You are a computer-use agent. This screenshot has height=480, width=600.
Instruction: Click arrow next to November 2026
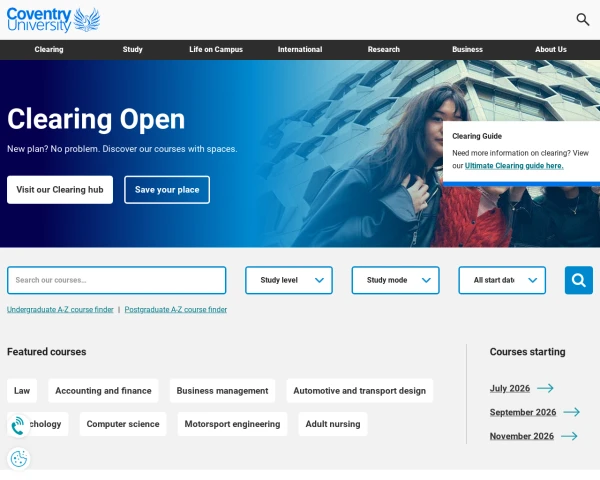point(569,436)
